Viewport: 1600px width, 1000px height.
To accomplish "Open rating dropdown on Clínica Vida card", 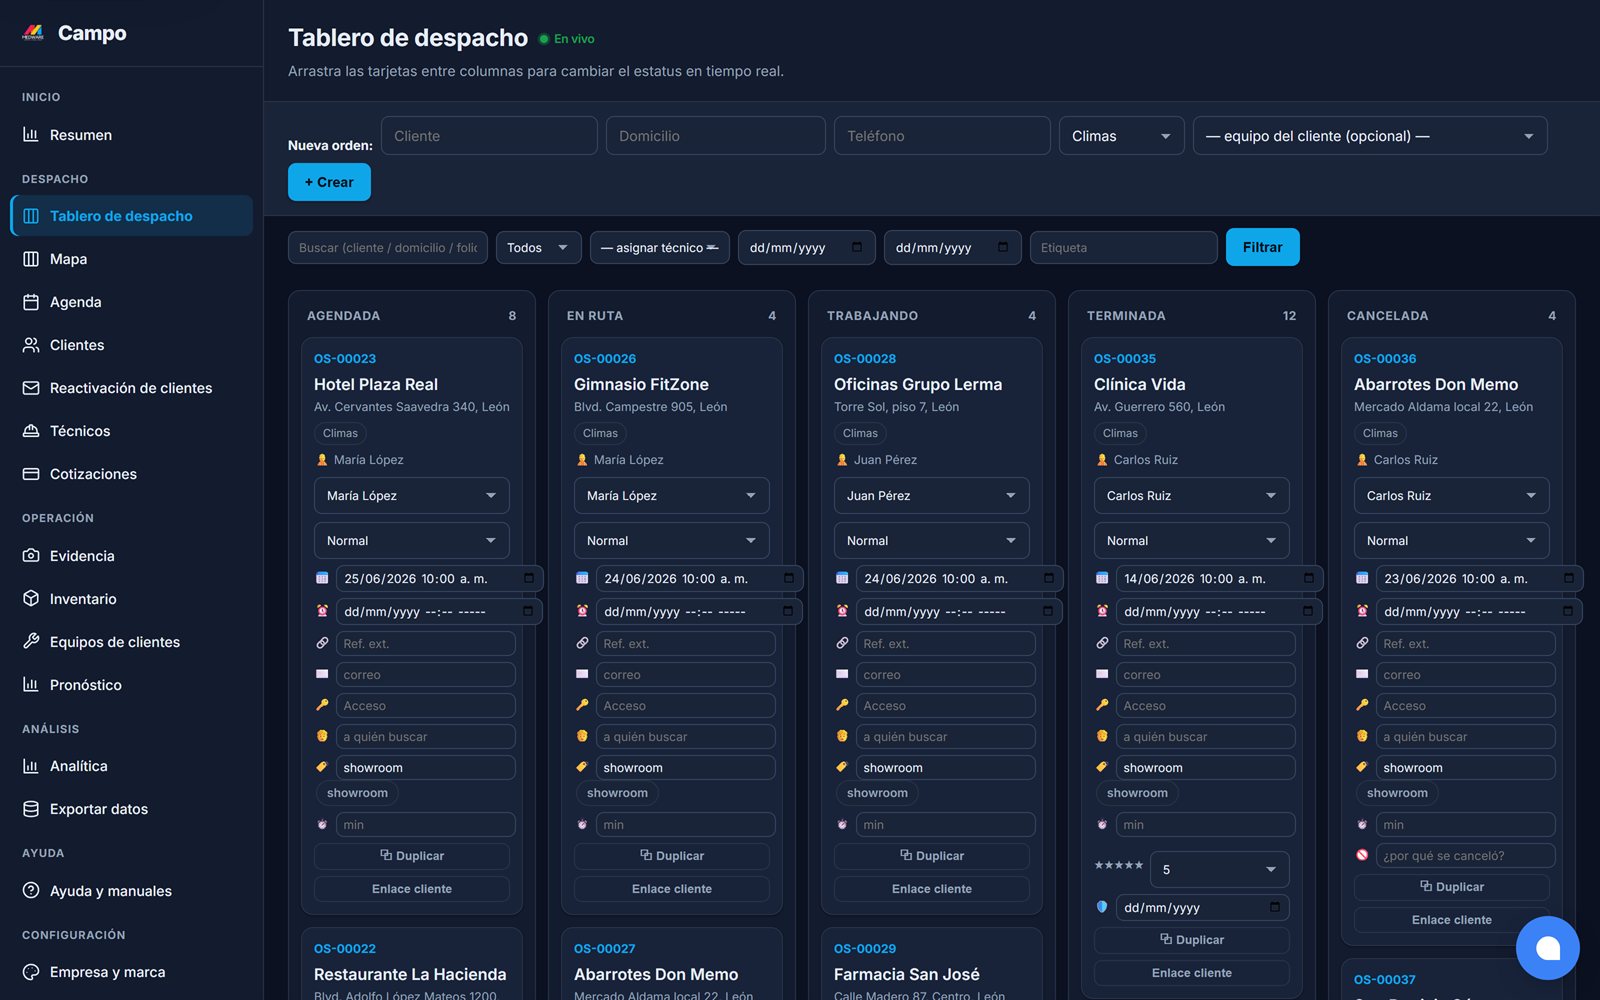I will coord(1219,870).
